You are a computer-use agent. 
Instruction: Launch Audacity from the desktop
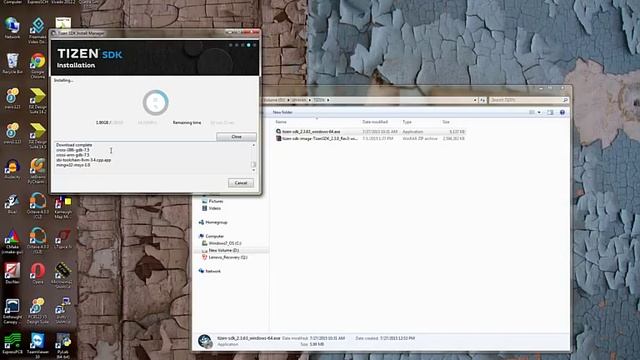click(x=12, y=169)
